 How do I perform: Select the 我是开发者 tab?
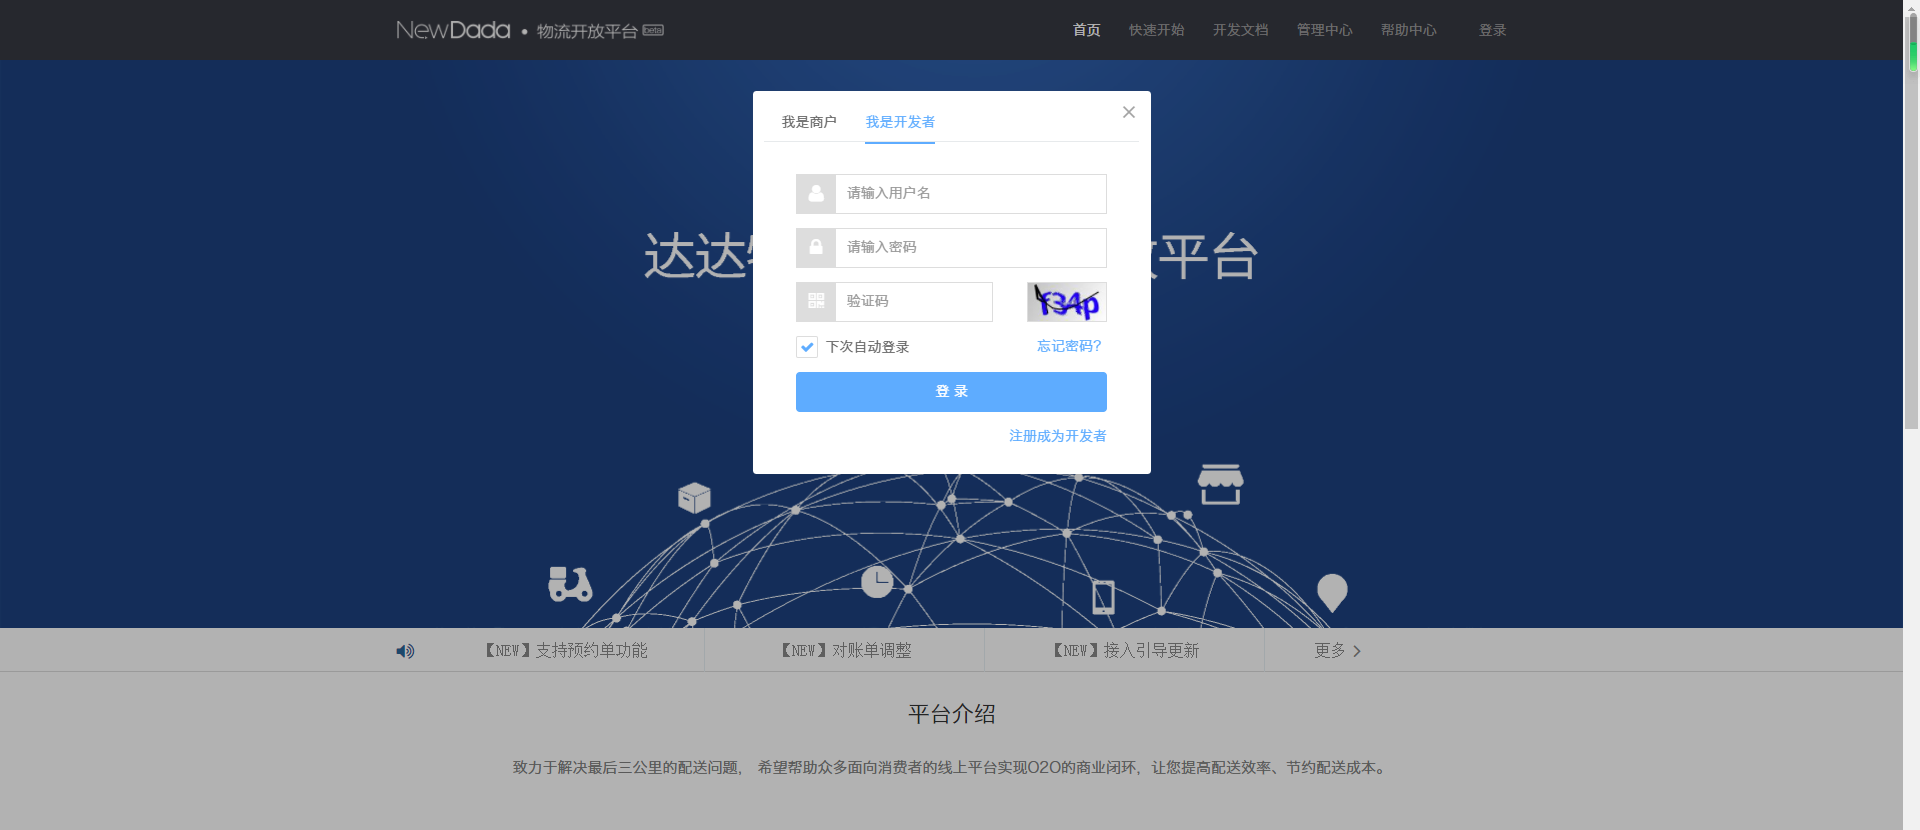pyautogui.click(x=900, y=122)
